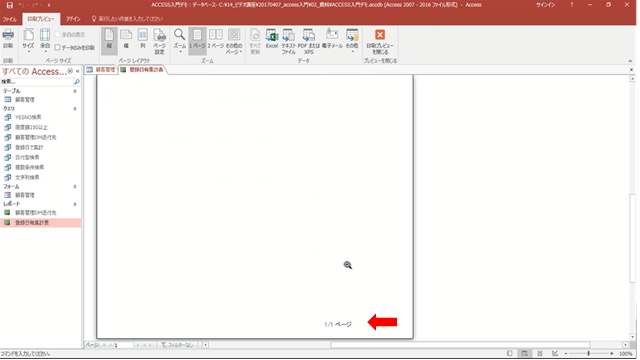Image resolution: width=640 pixels, height=360 pixels.
Task: Close Print Preview with red X button
Action: point(380,42)
